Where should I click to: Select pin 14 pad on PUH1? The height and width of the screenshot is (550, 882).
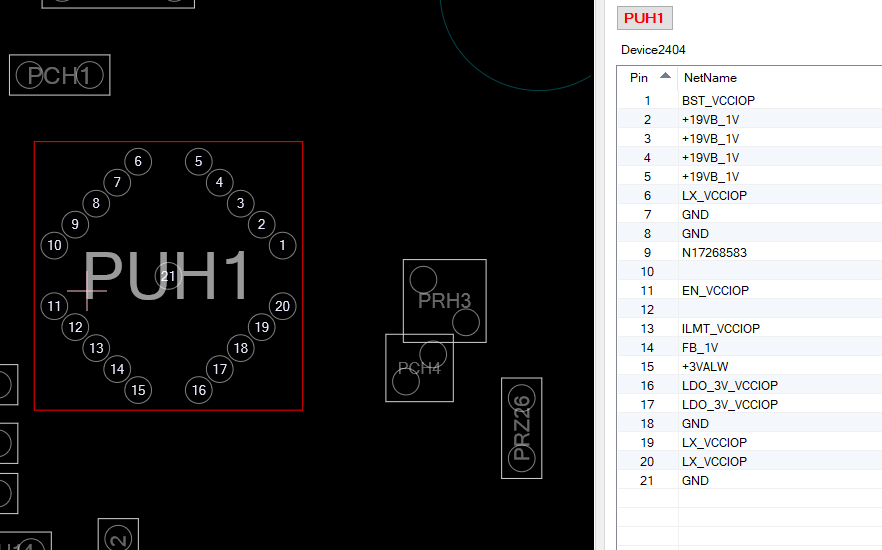click(117, 369)
